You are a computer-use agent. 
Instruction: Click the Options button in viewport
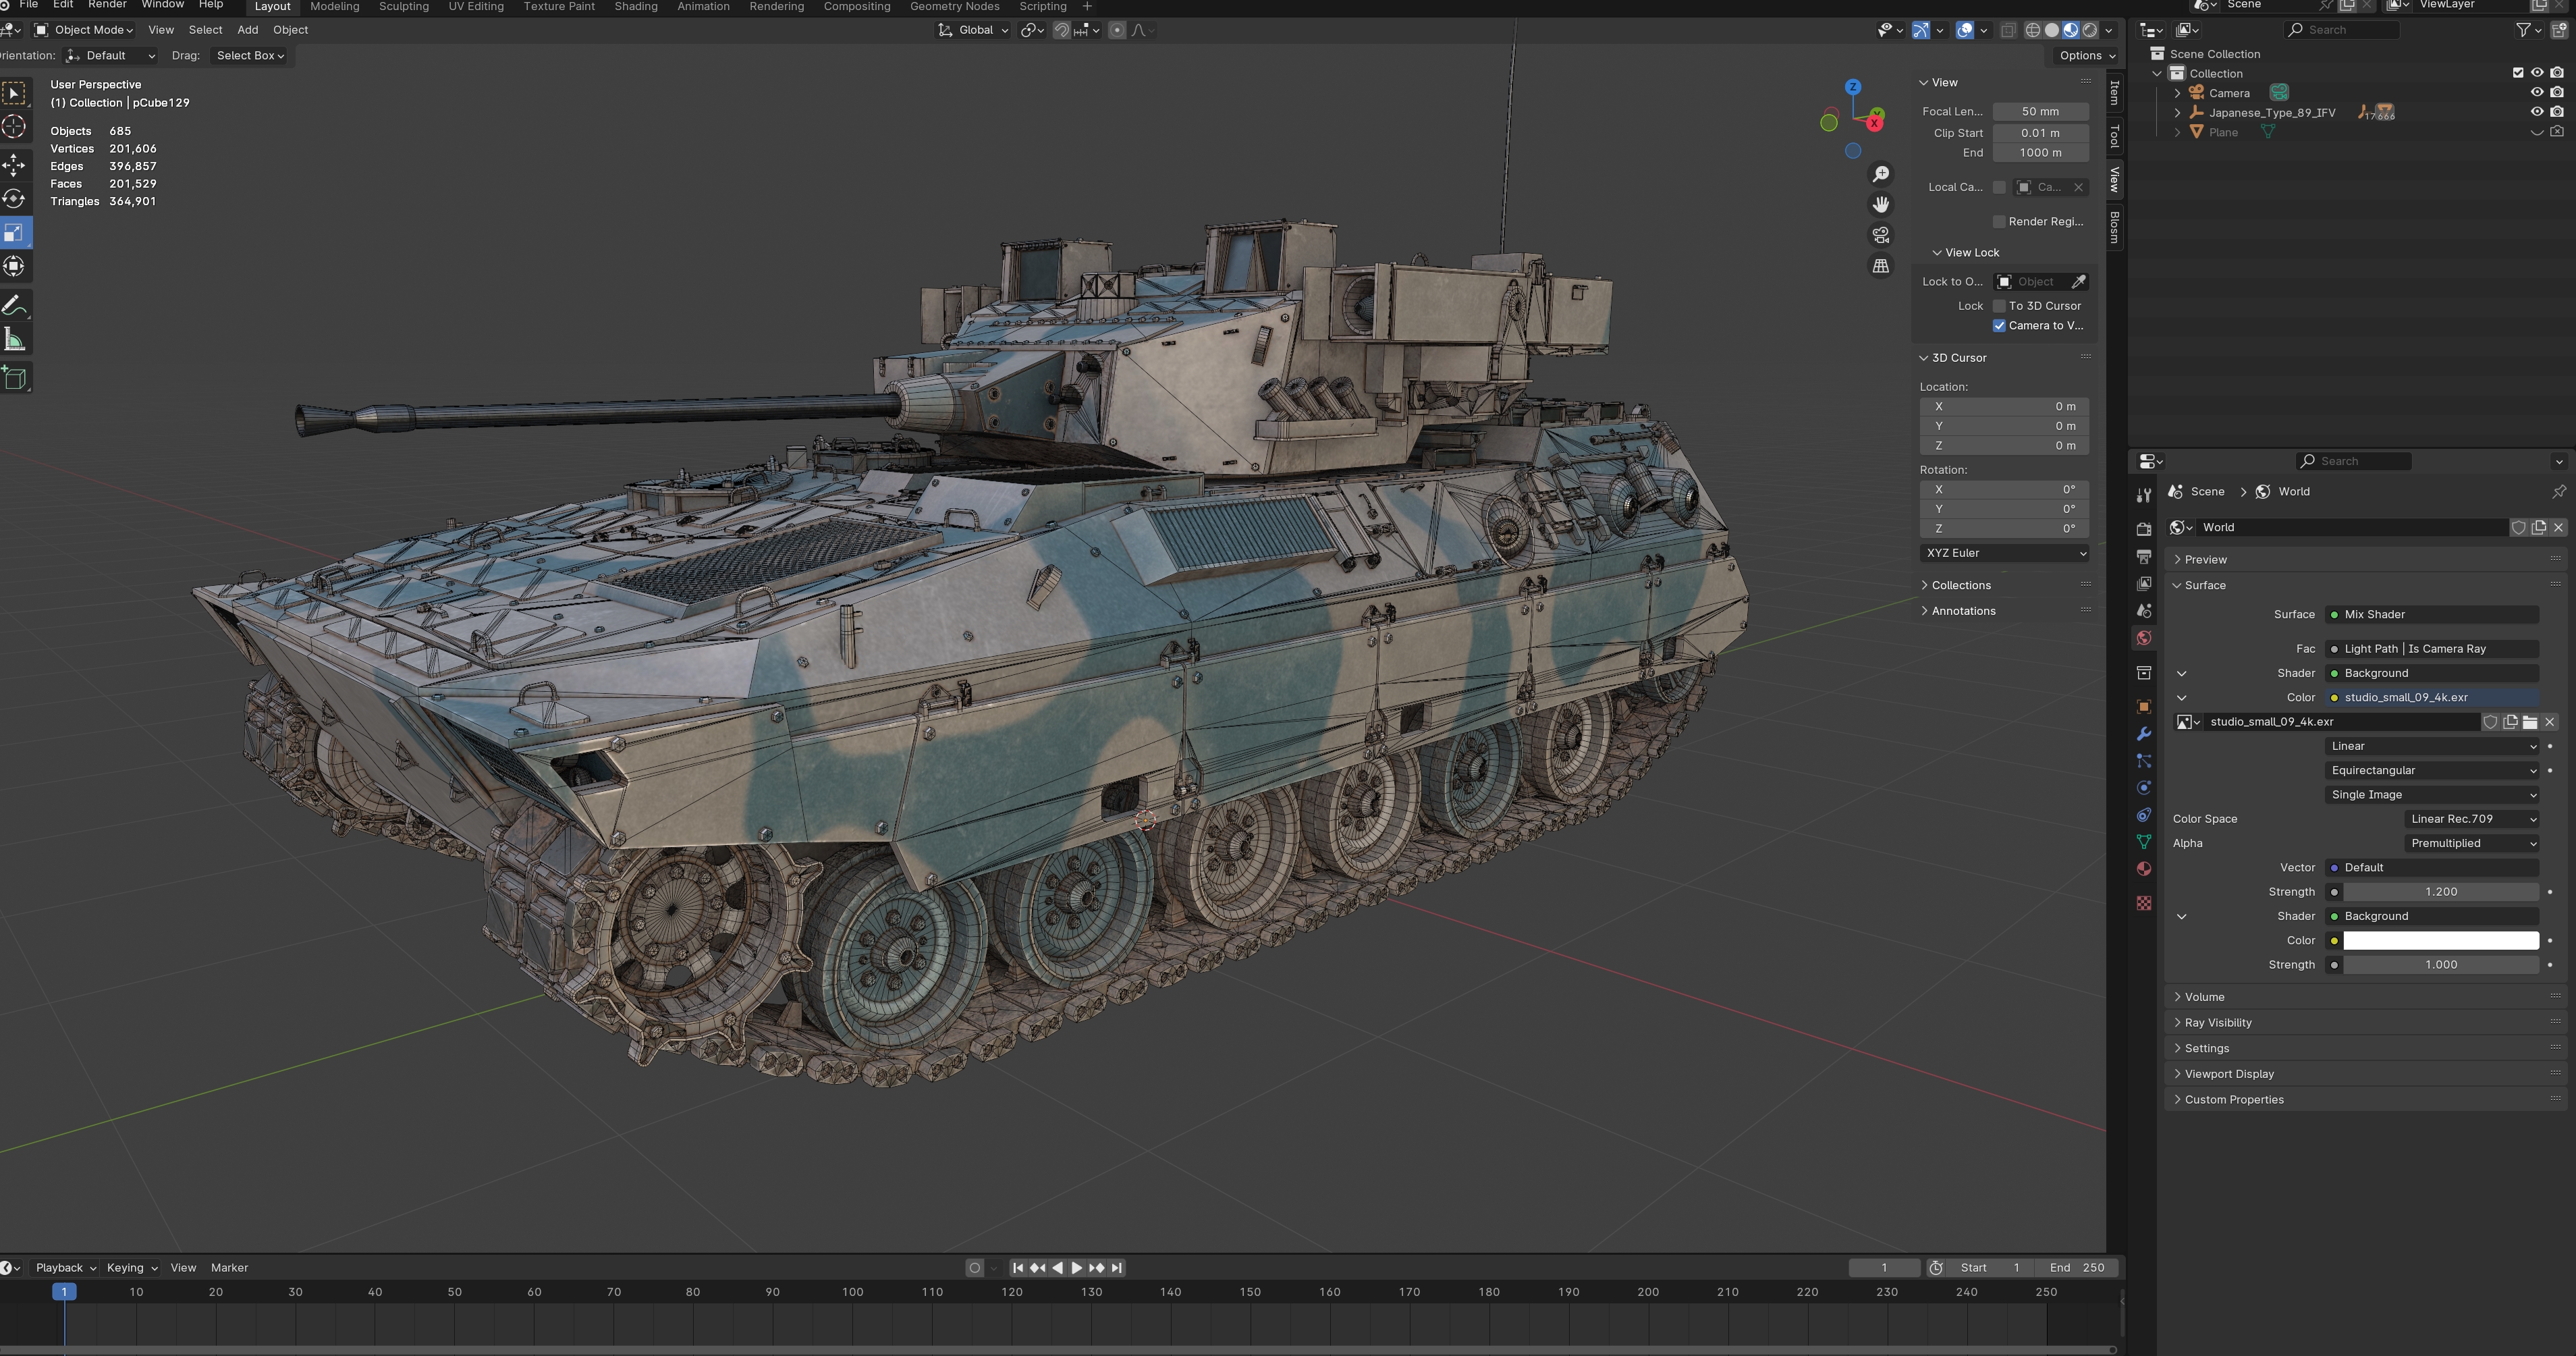click(x=2086, y=56)
